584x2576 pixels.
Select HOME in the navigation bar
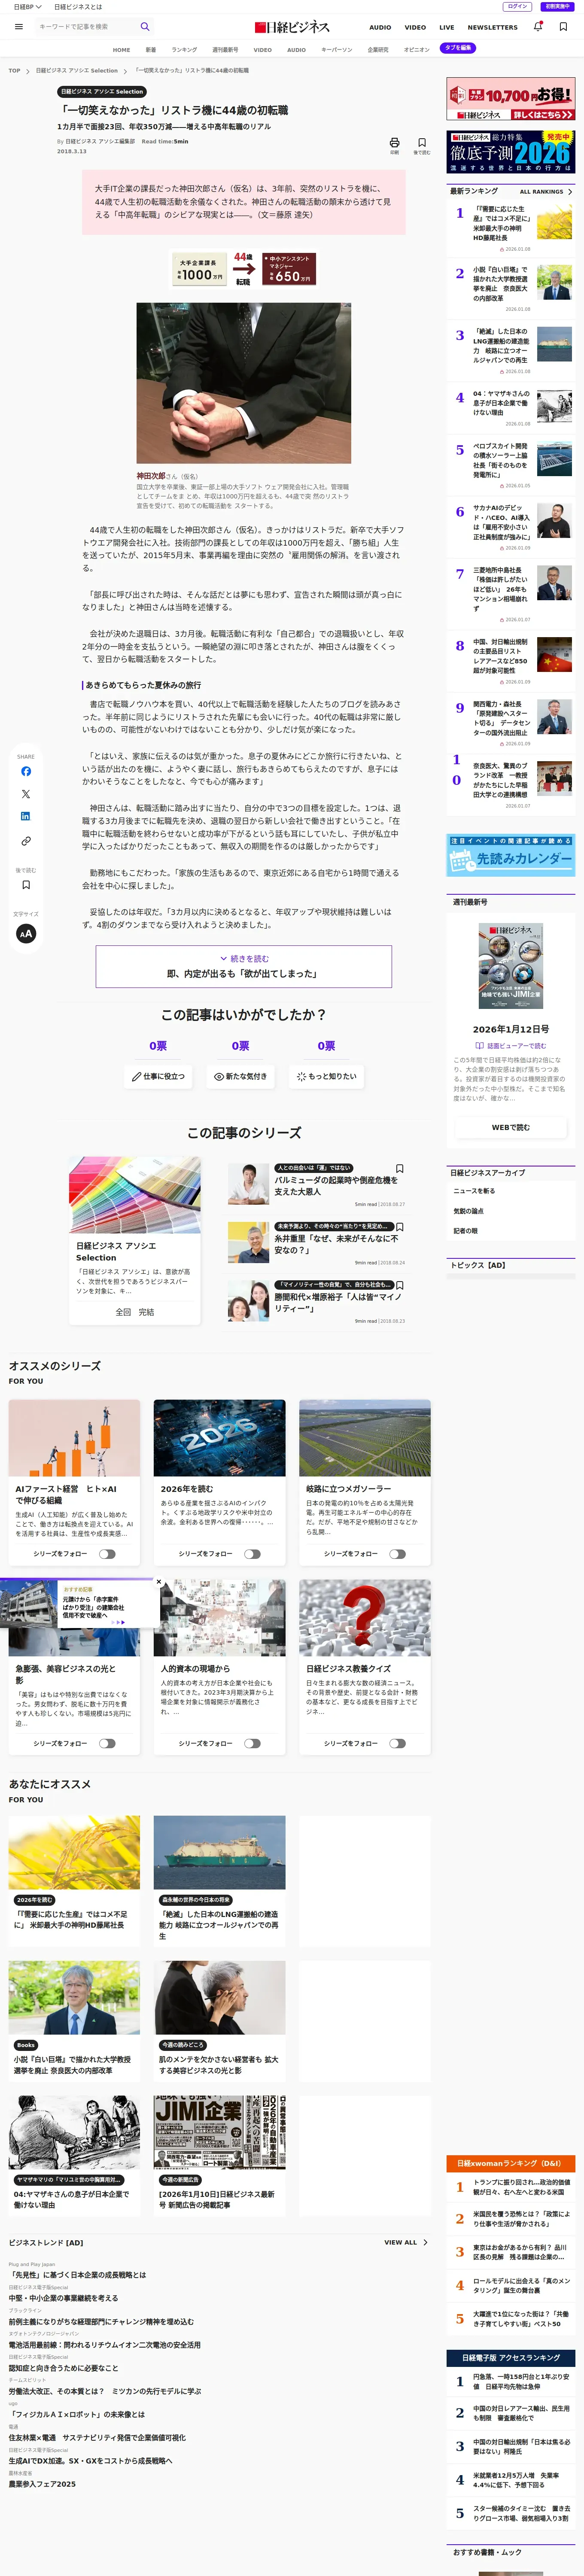121,49
